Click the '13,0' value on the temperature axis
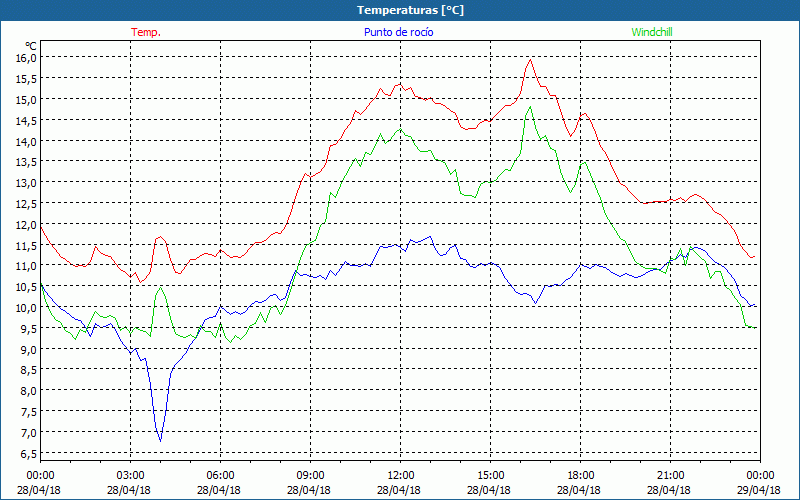 point(26,183)
